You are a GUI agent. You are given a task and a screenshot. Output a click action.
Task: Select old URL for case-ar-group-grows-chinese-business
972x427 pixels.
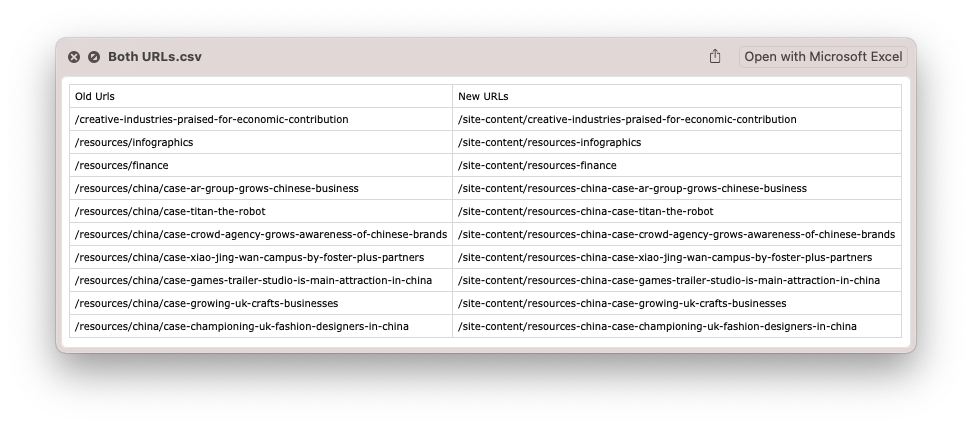tap(216, 188)
